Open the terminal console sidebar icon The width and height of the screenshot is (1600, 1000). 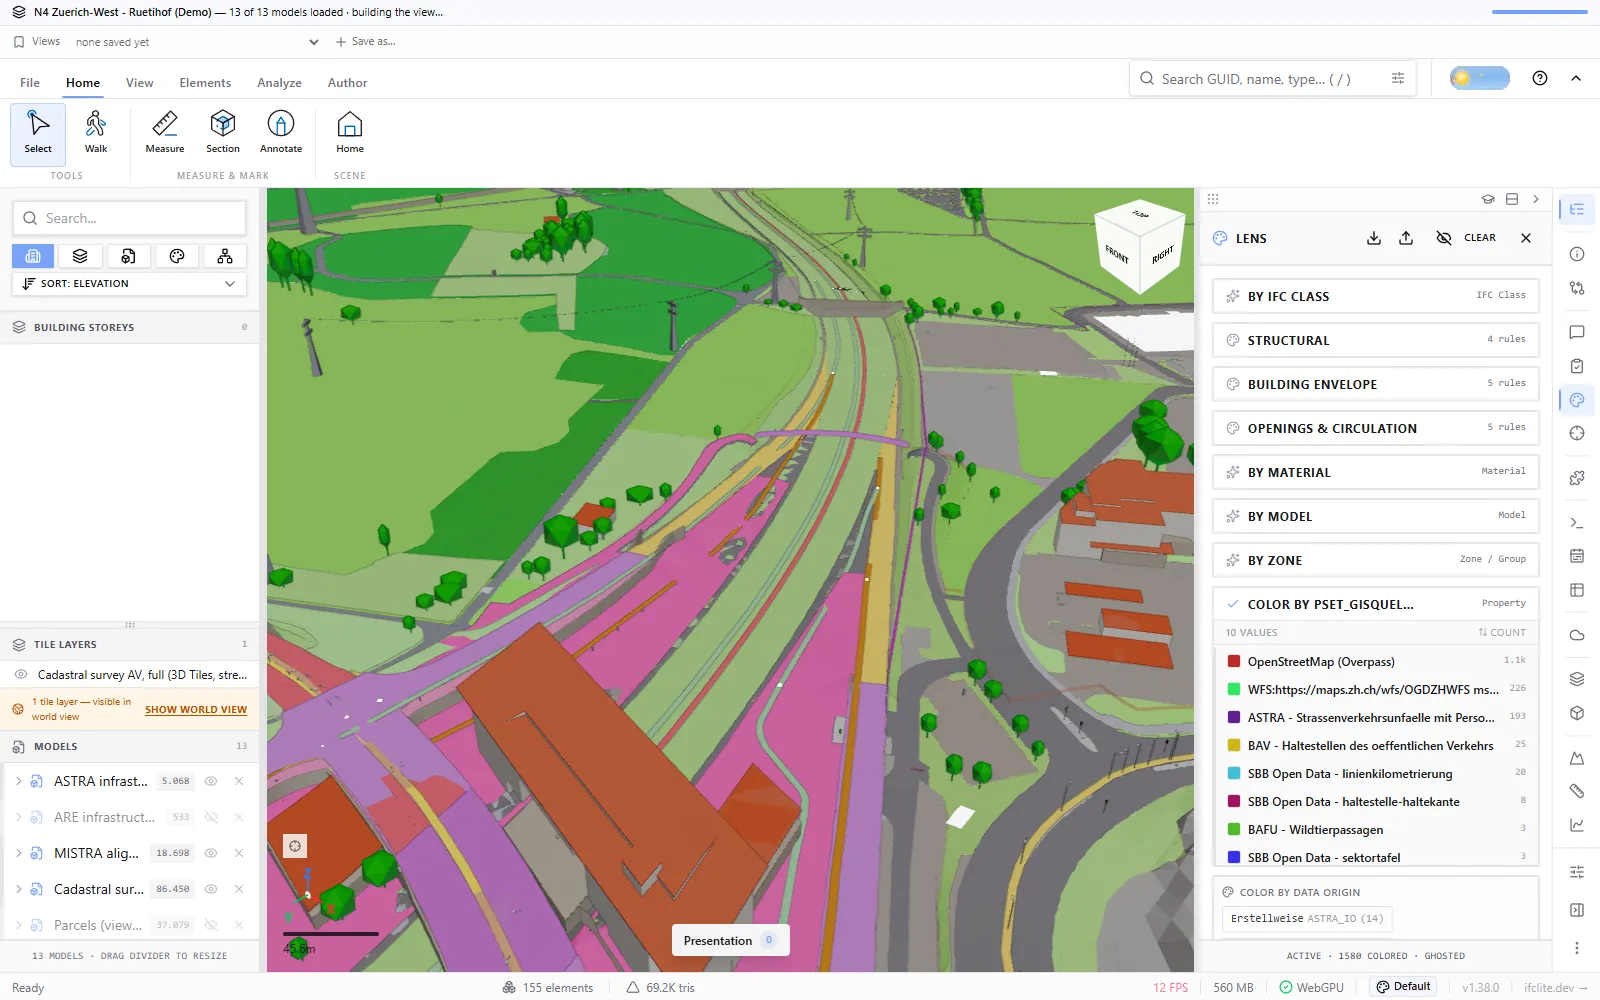point(1577,522)
